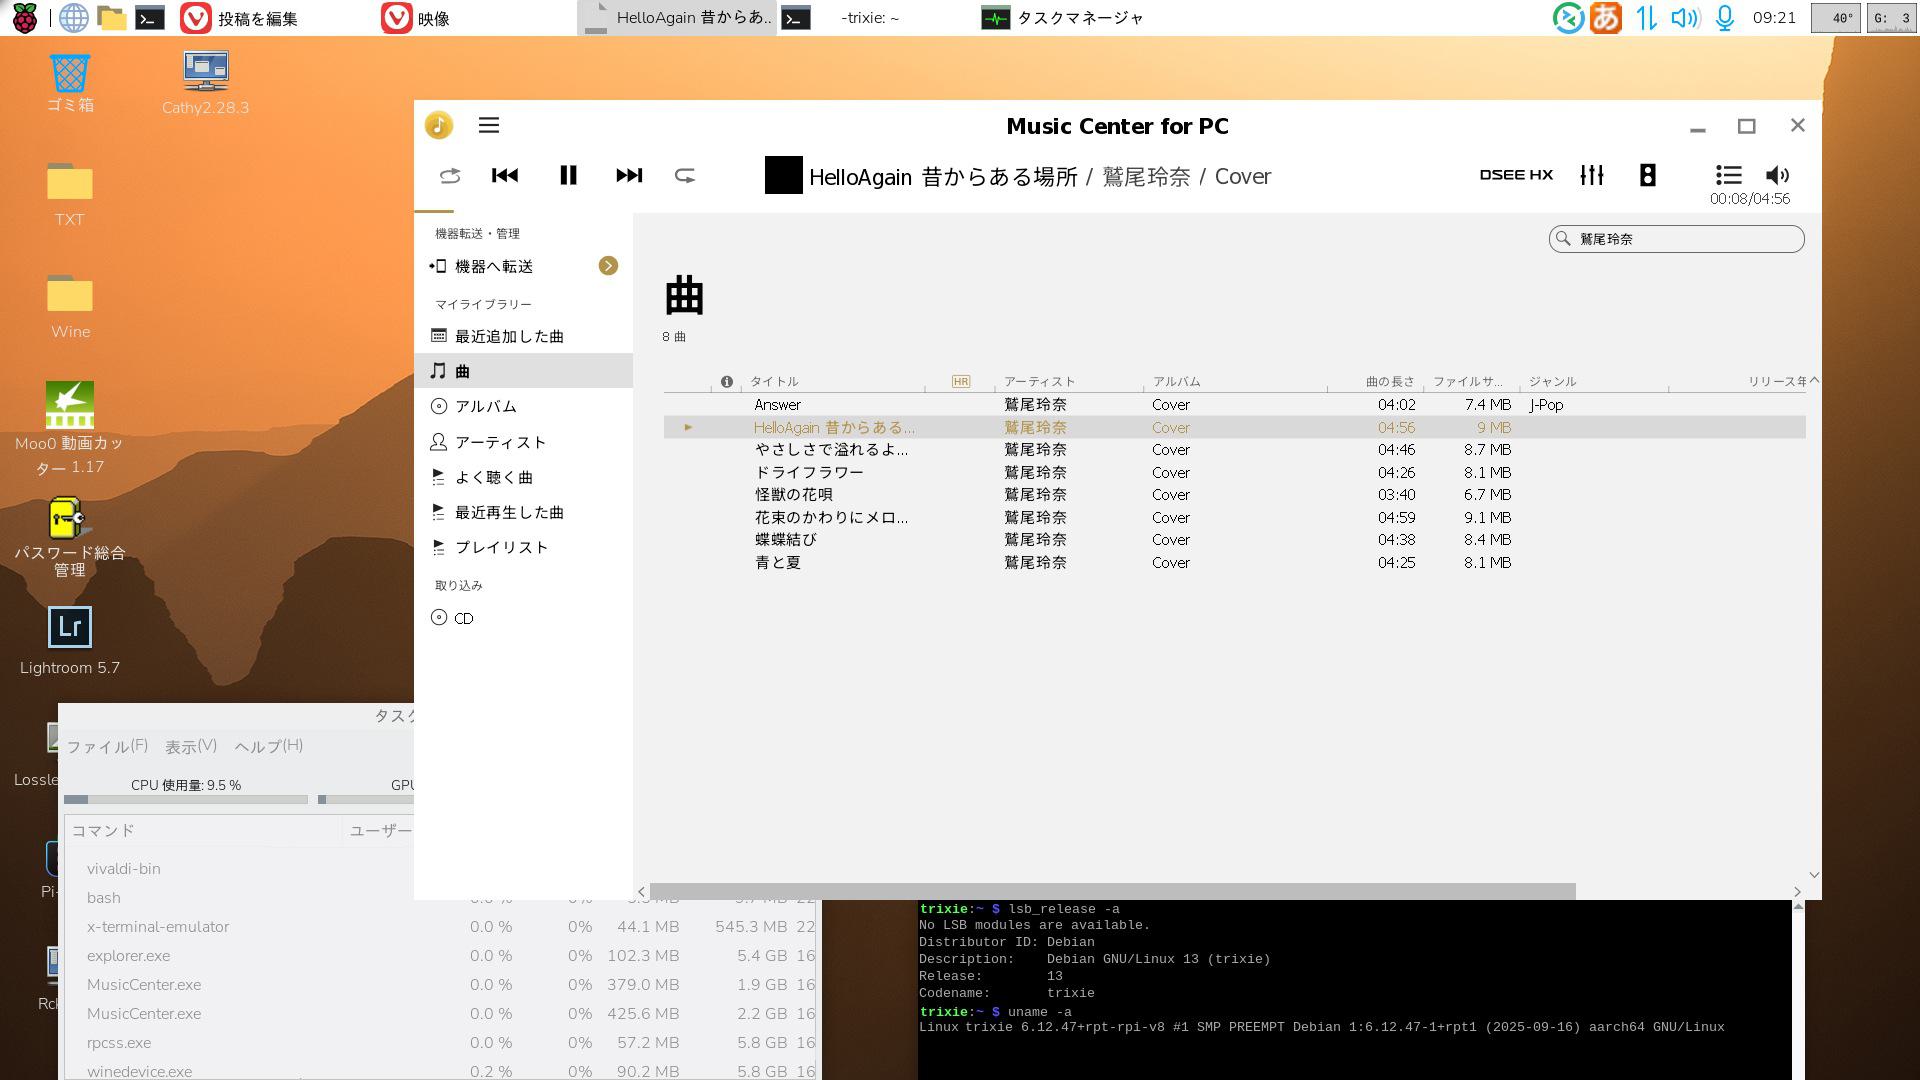This screenshot has width=1920, height=1080.
Task: Open the プレイリスト section
Action: pos(501,547)
